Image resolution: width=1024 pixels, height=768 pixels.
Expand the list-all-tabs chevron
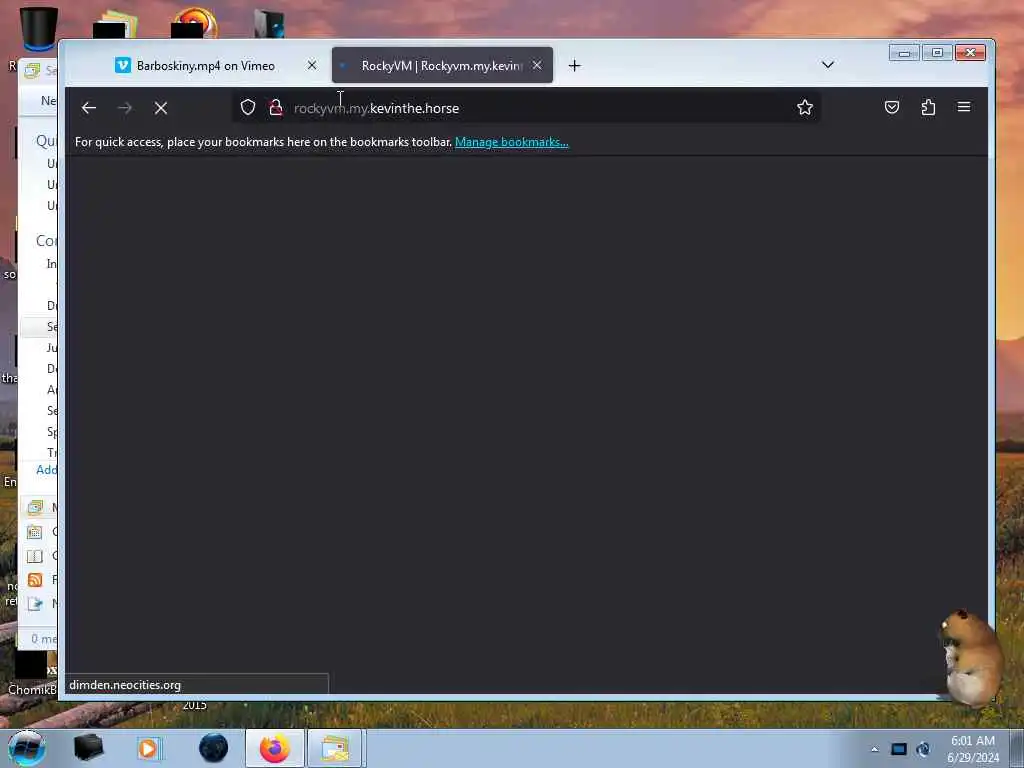point(827,65)
